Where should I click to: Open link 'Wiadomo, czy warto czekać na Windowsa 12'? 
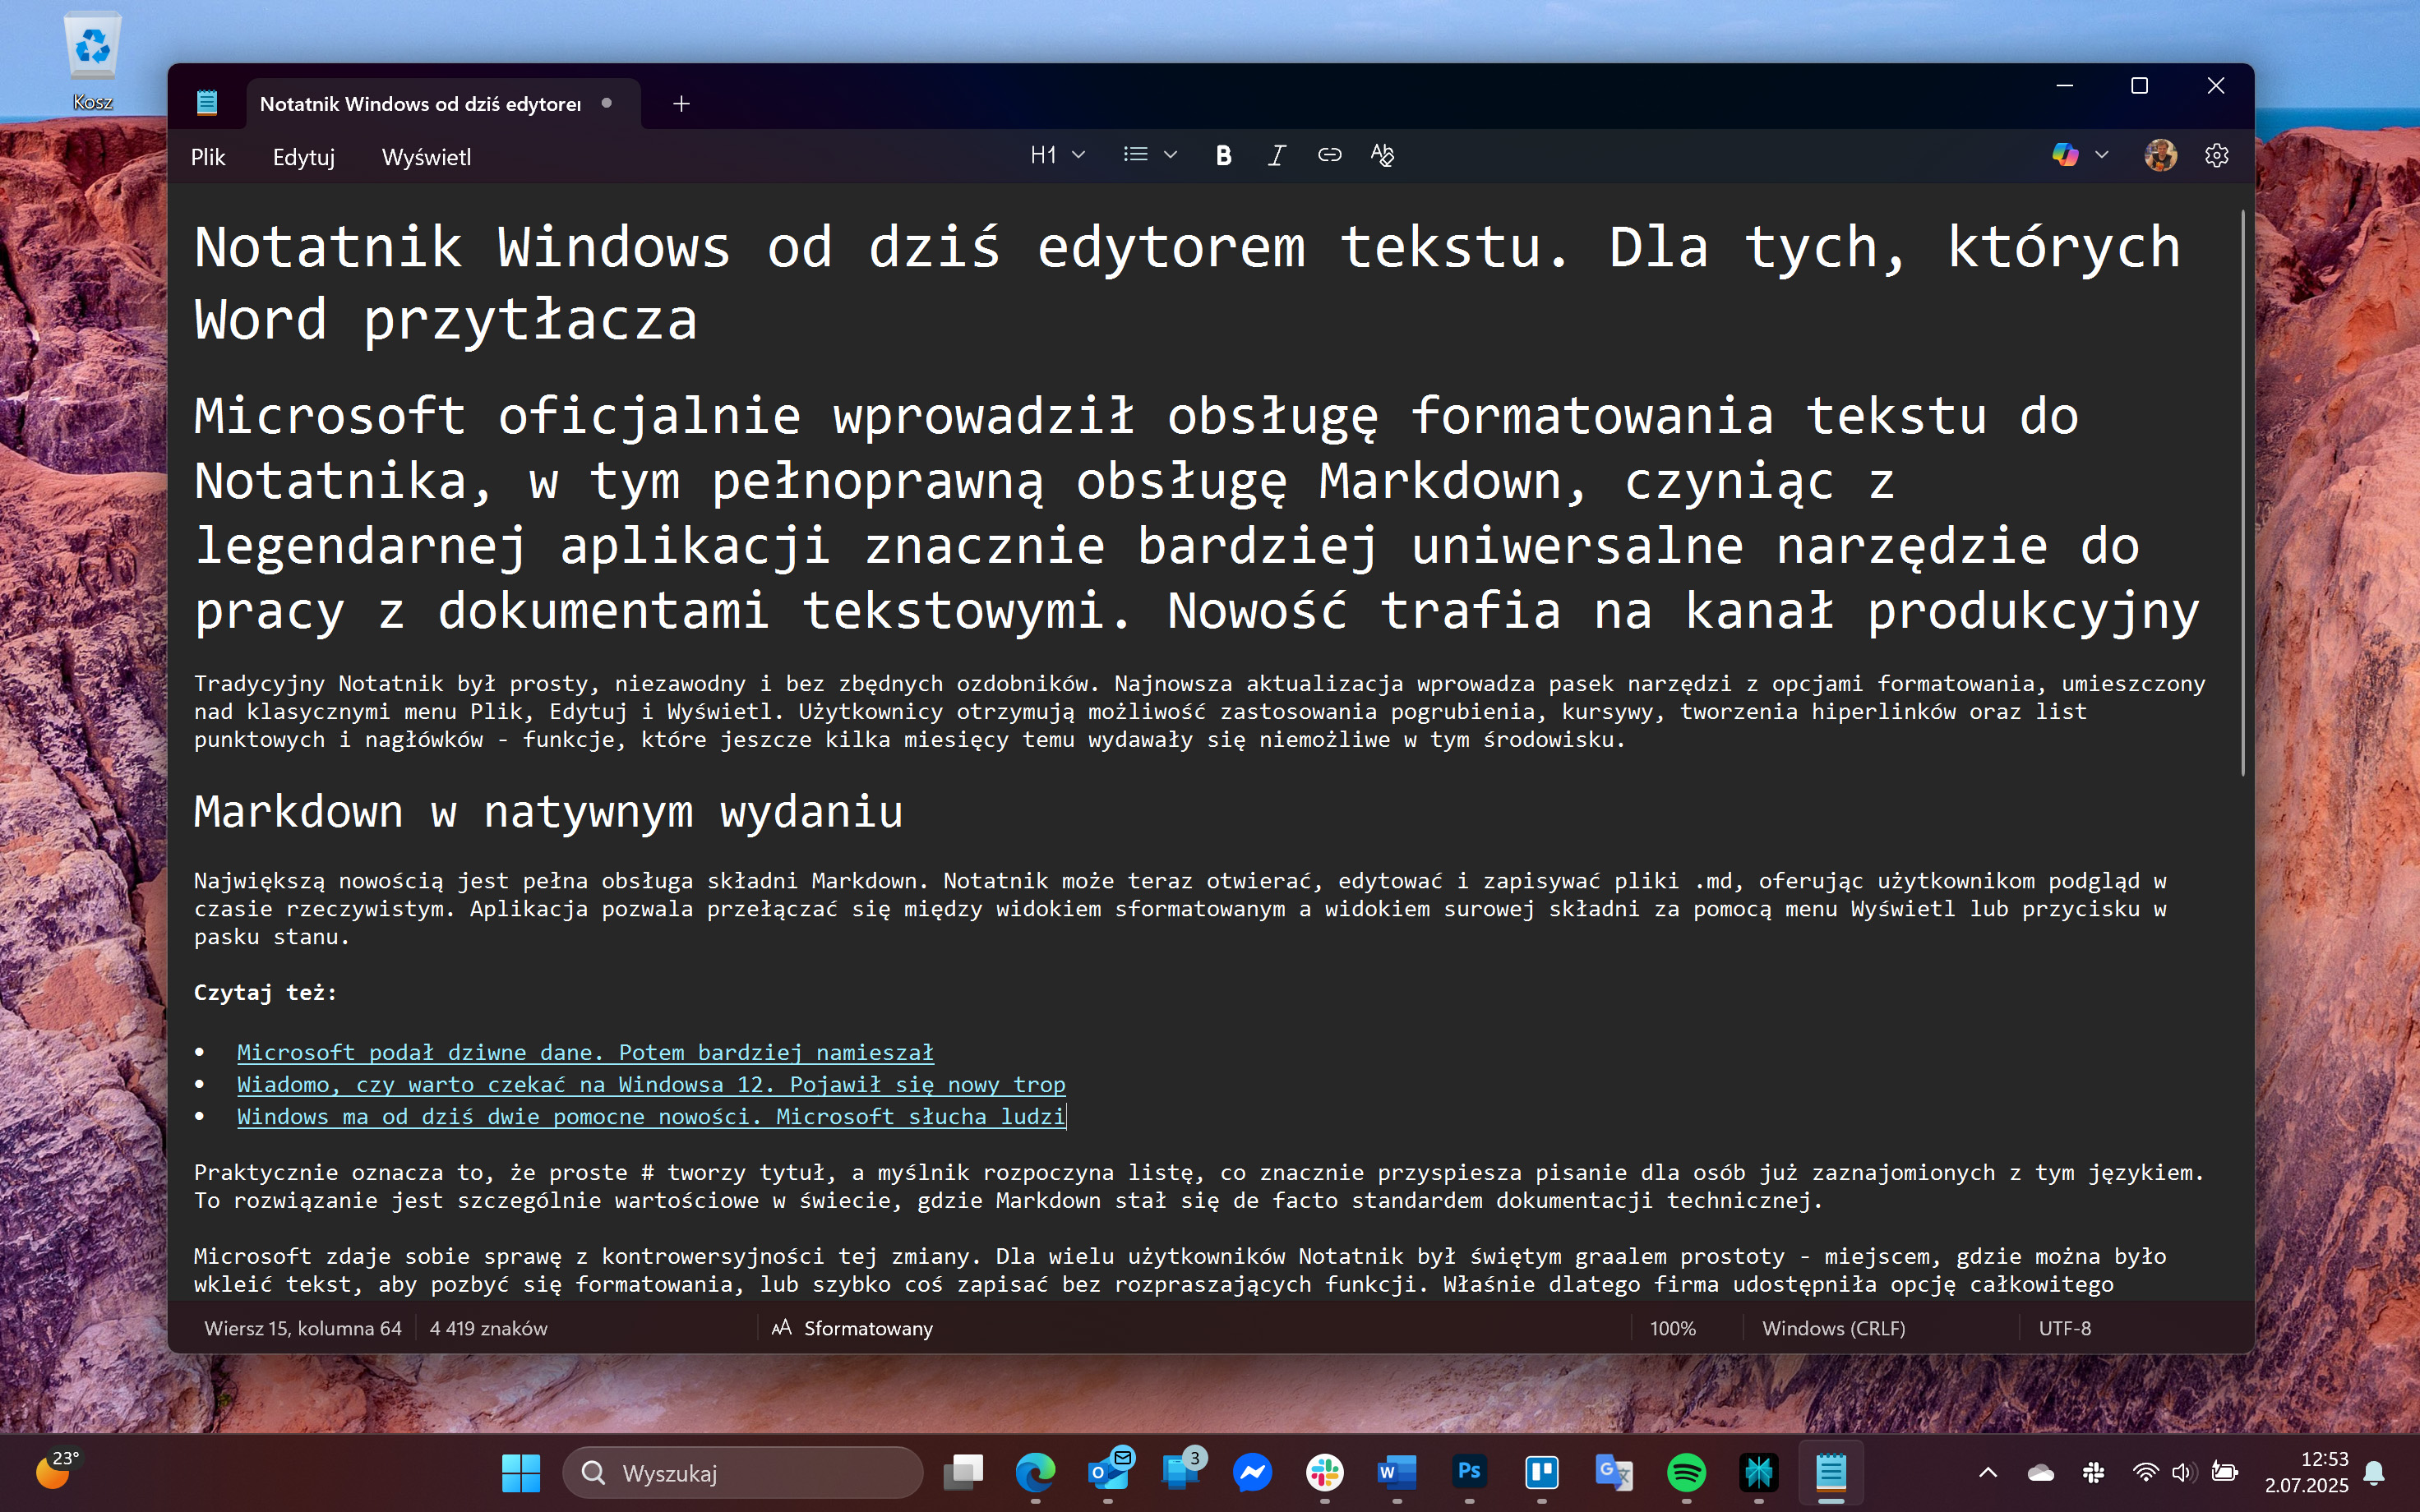click(651, 1084)
